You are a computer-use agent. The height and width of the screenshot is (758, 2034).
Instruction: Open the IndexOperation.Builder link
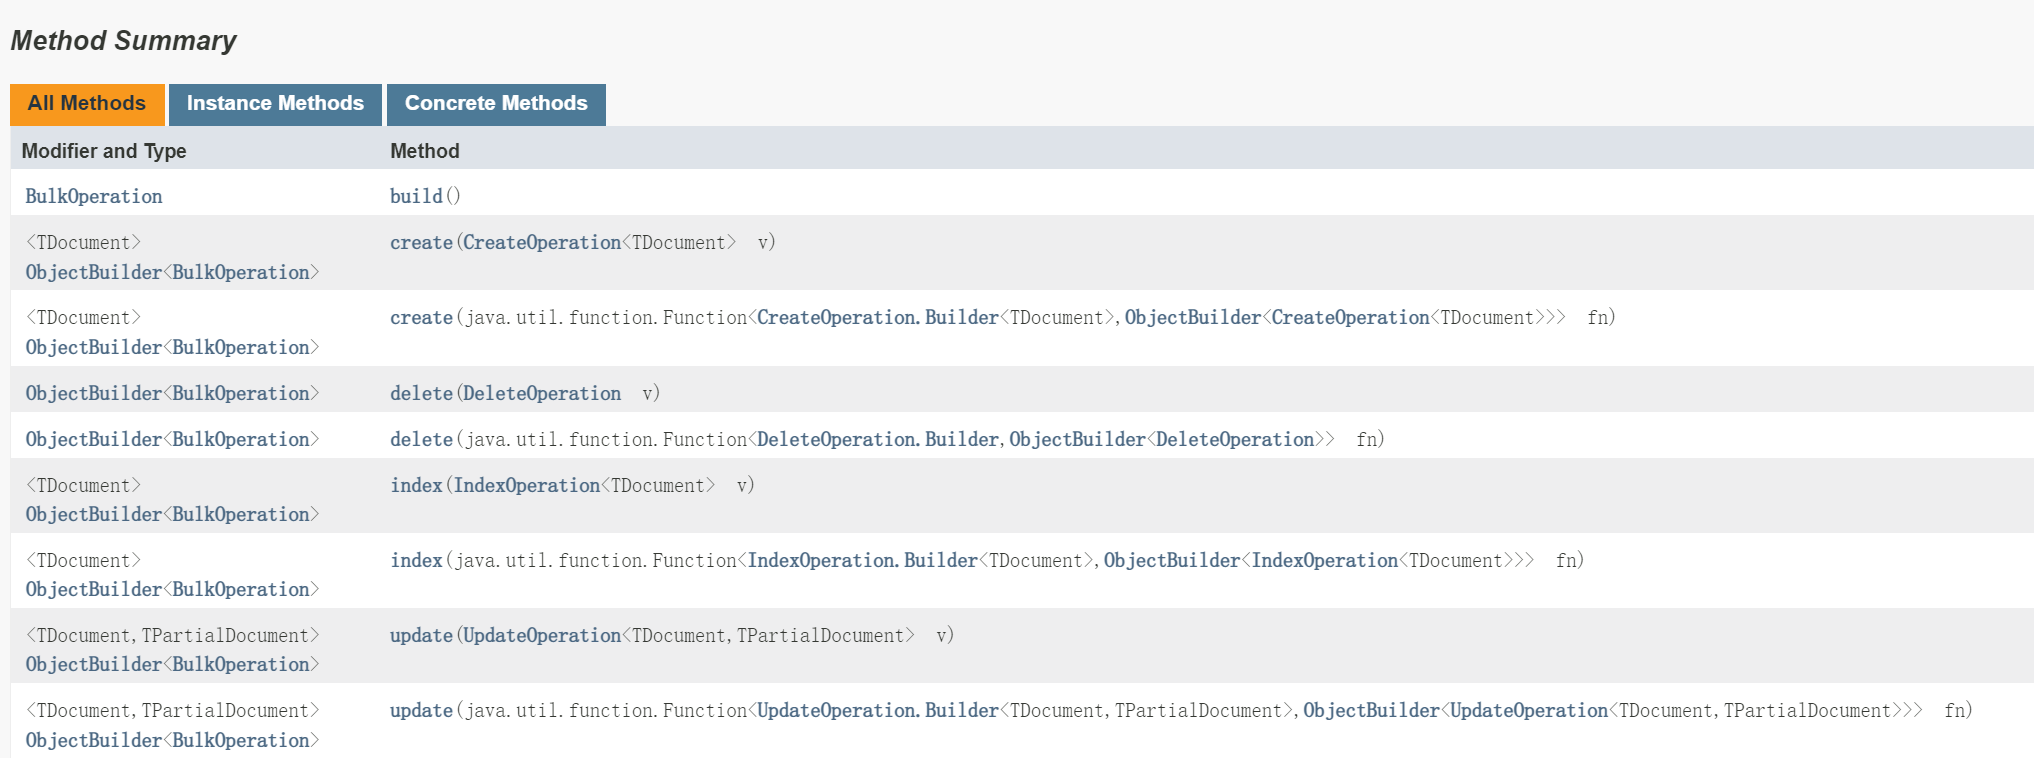point(862,560)
